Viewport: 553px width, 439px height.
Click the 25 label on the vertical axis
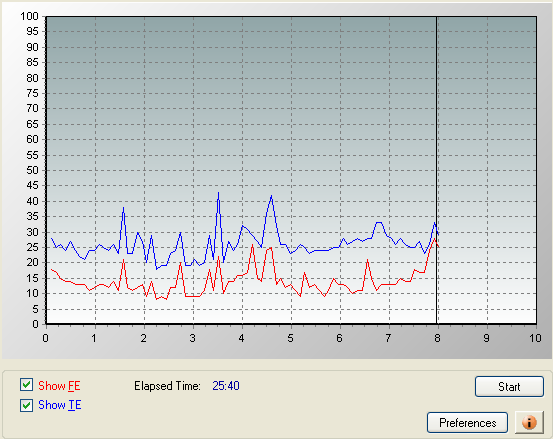tap(32, 247)
